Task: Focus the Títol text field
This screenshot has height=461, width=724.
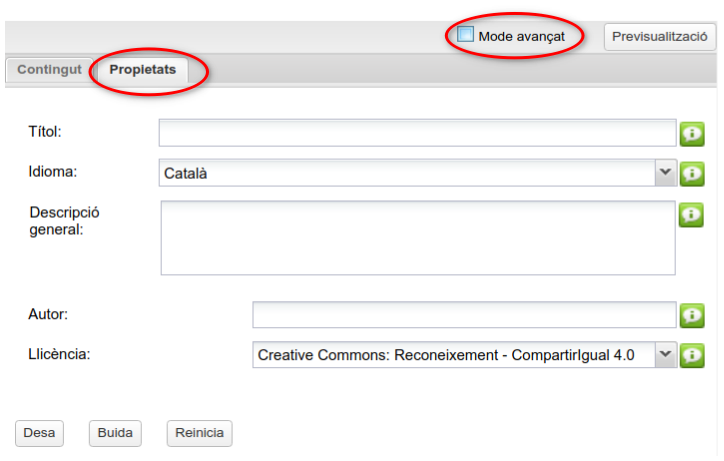Action: click(x=418, y=133)
